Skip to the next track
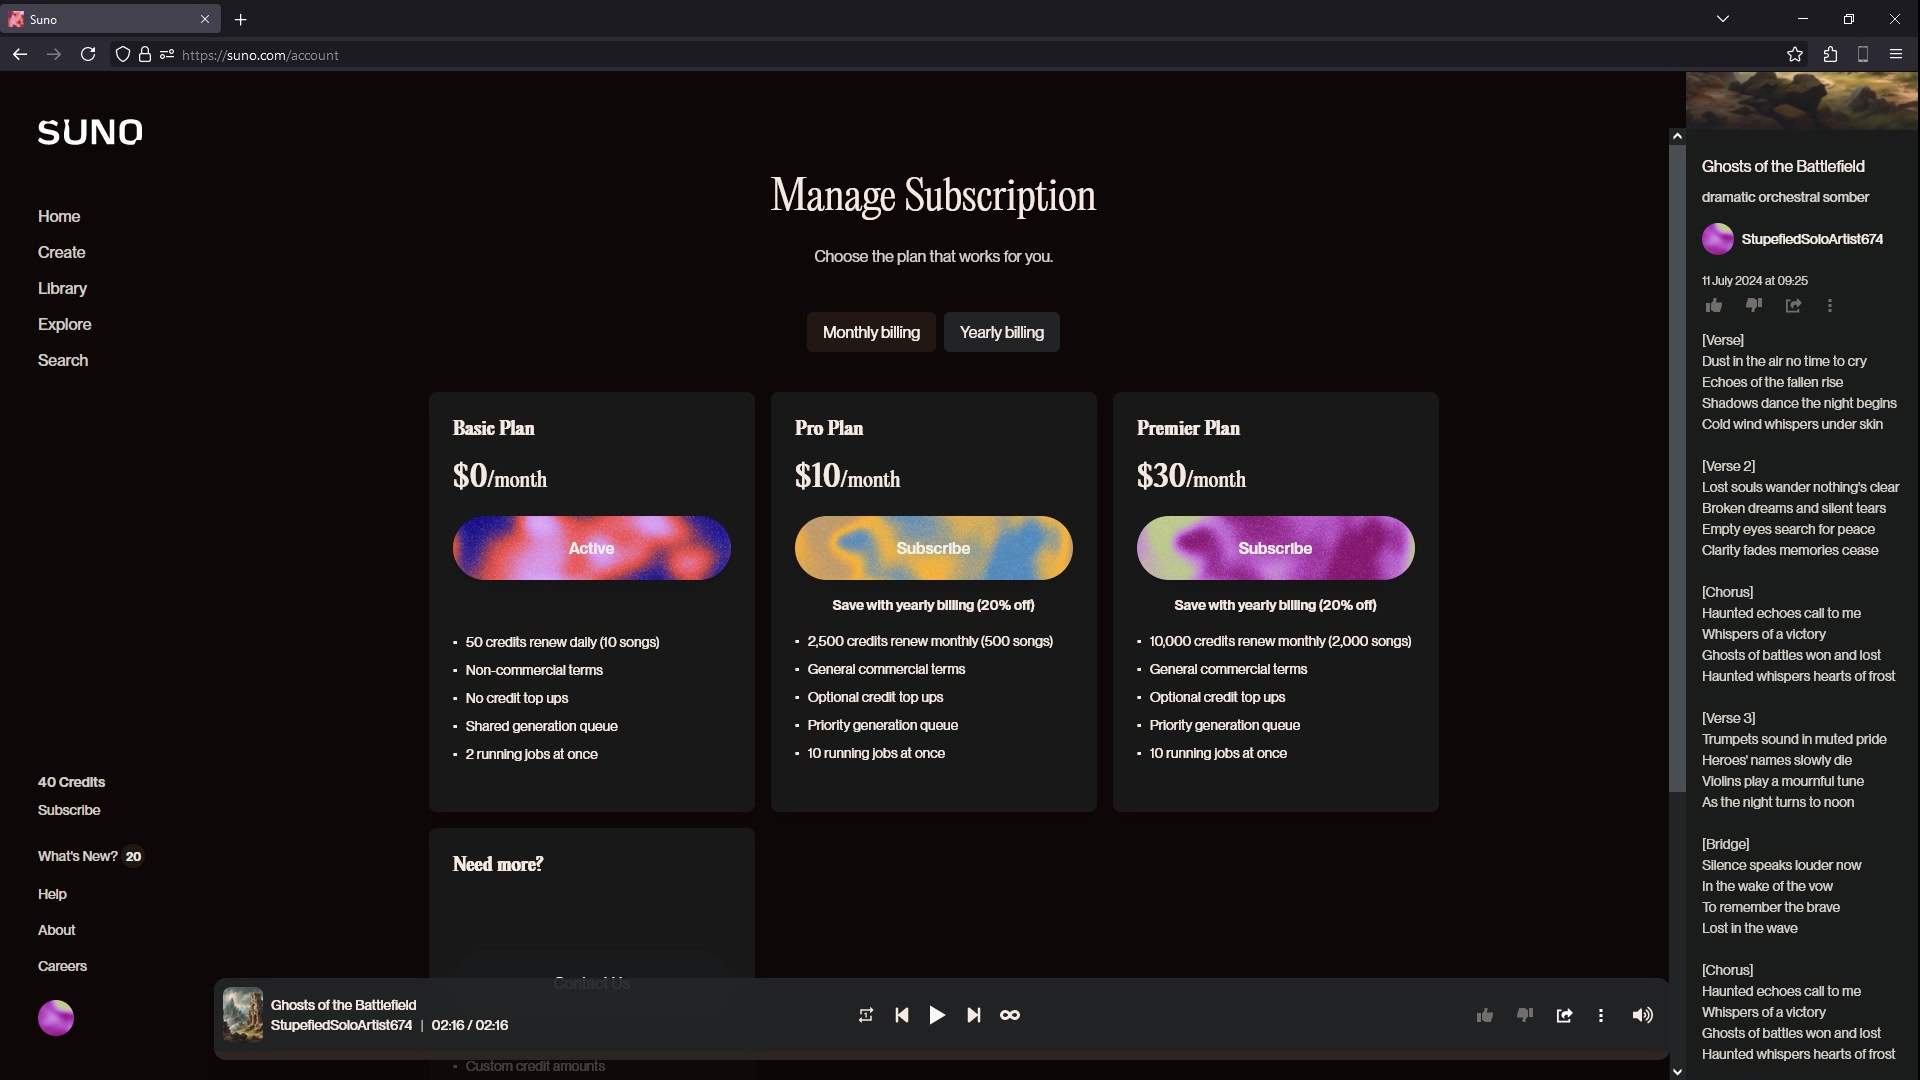 coord(974,1015)
